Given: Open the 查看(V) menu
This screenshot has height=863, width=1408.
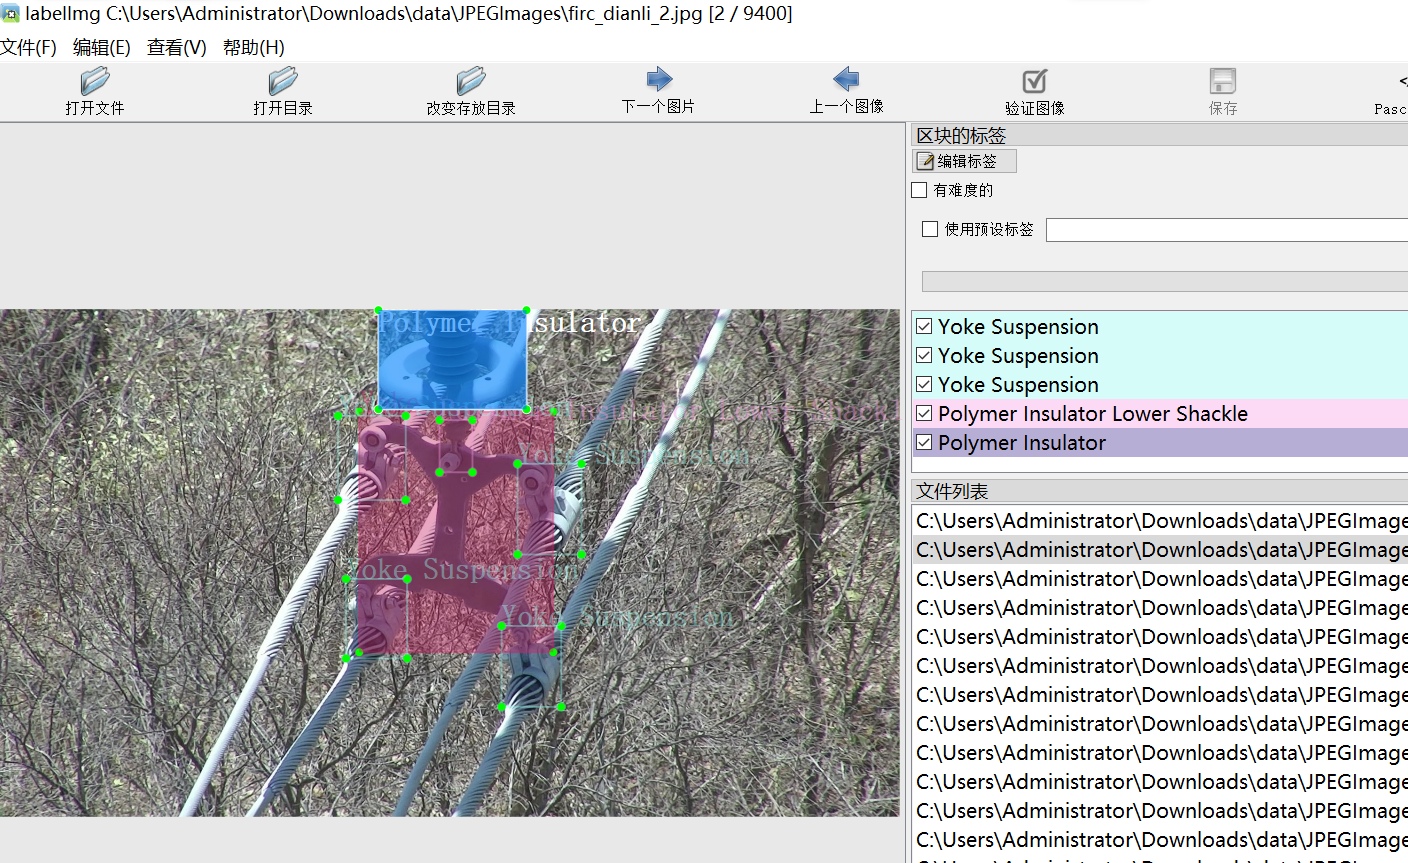Looking at the screenshot, I should pos(177,48).
